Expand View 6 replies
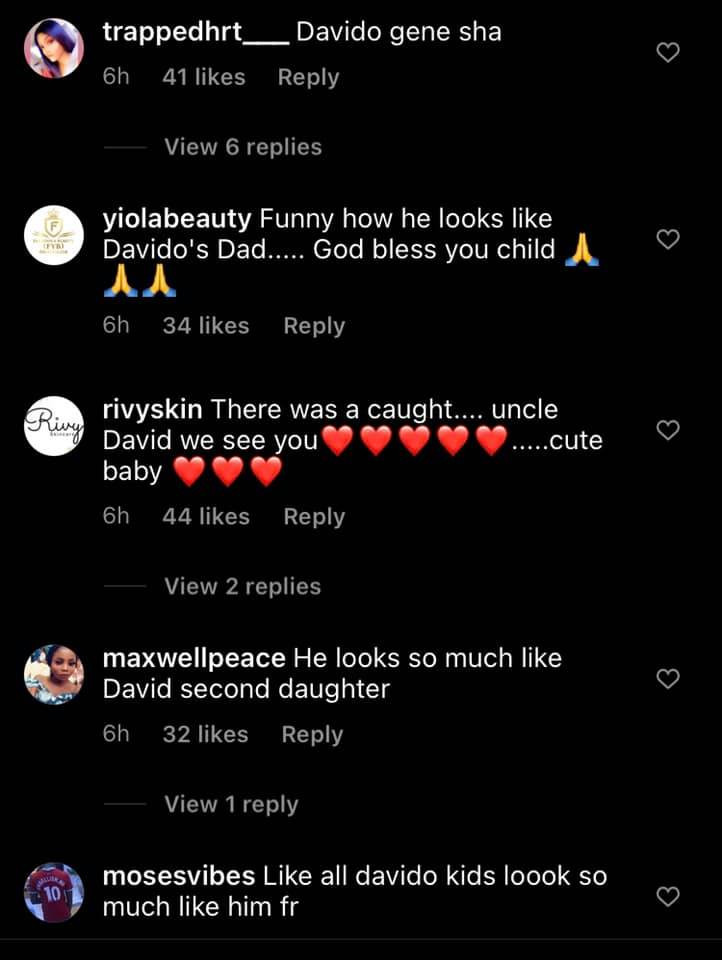 [x=243, y=147]
